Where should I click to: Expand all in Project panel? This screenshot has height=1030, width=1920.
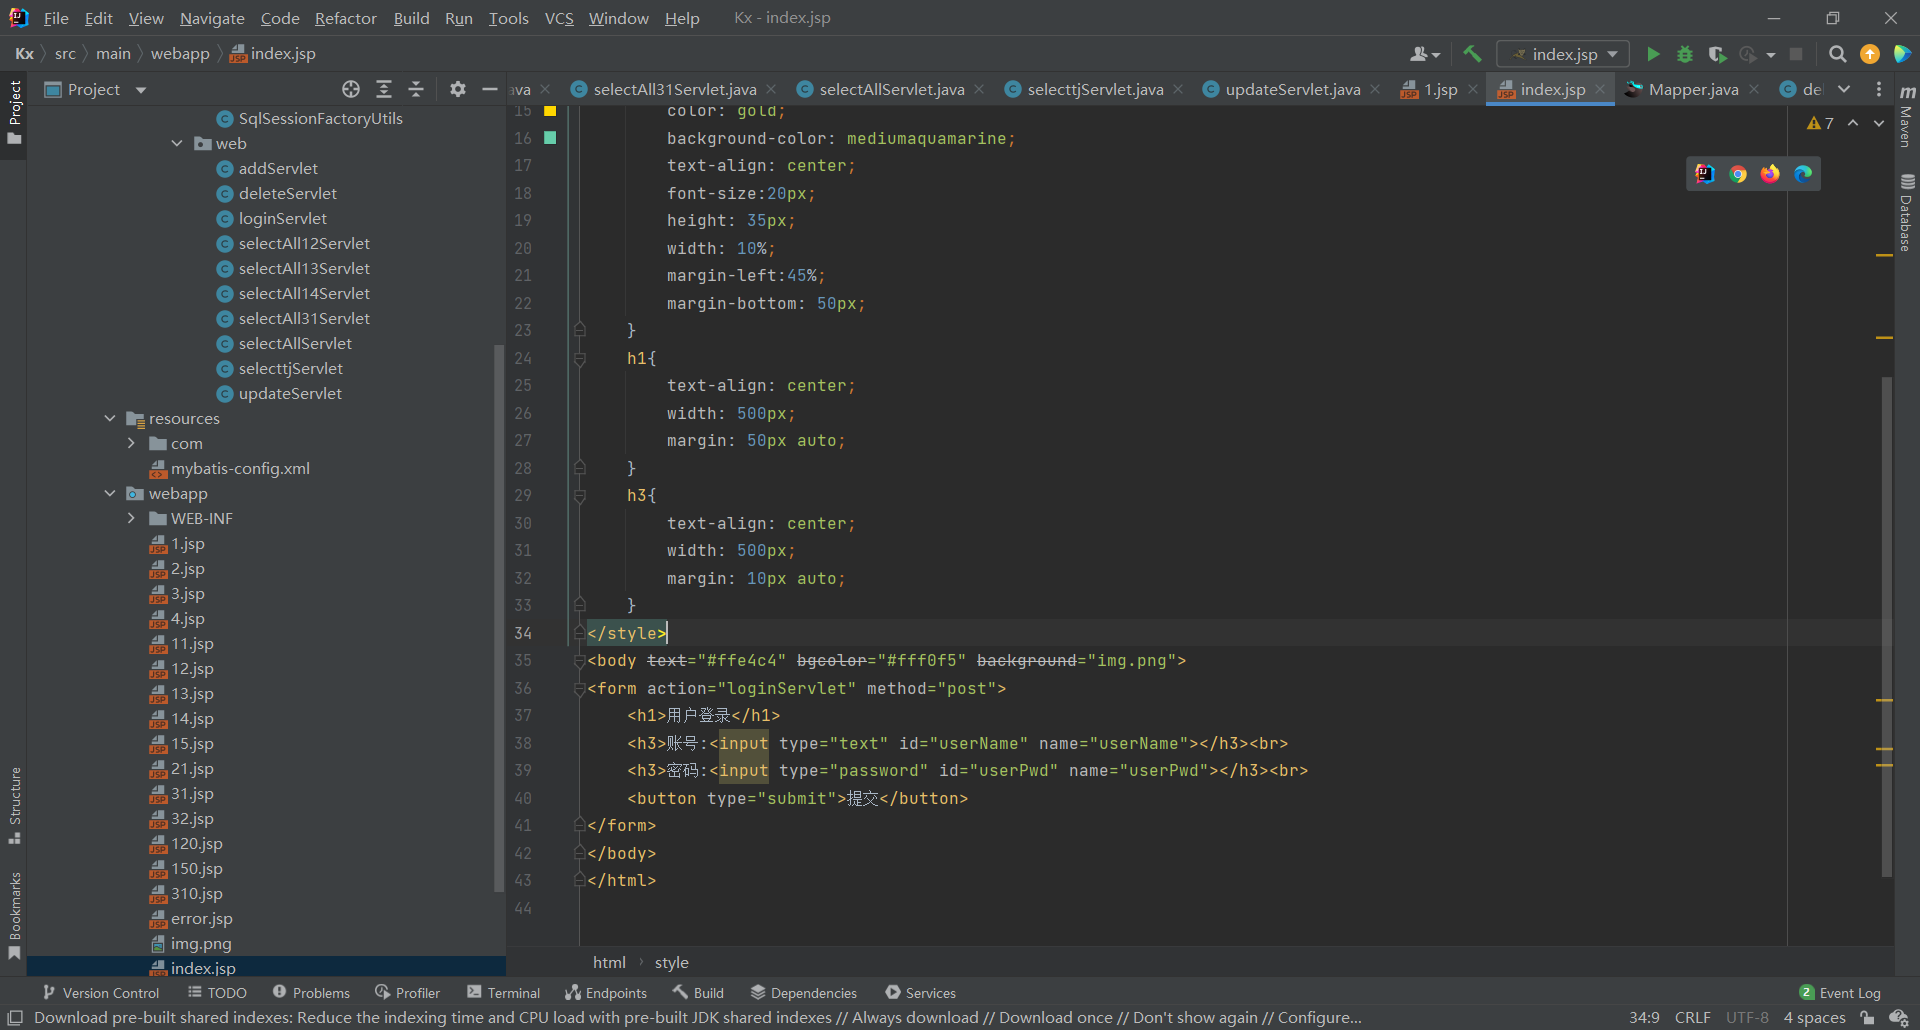pos(384,89)
